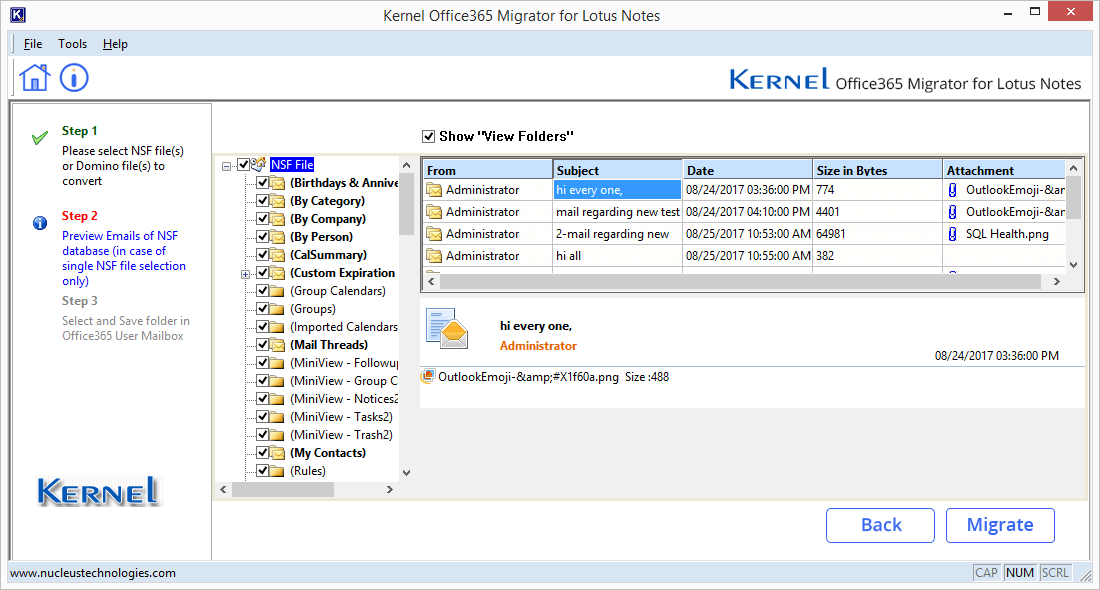Click folder icon of (Rules)

[278, 471]
